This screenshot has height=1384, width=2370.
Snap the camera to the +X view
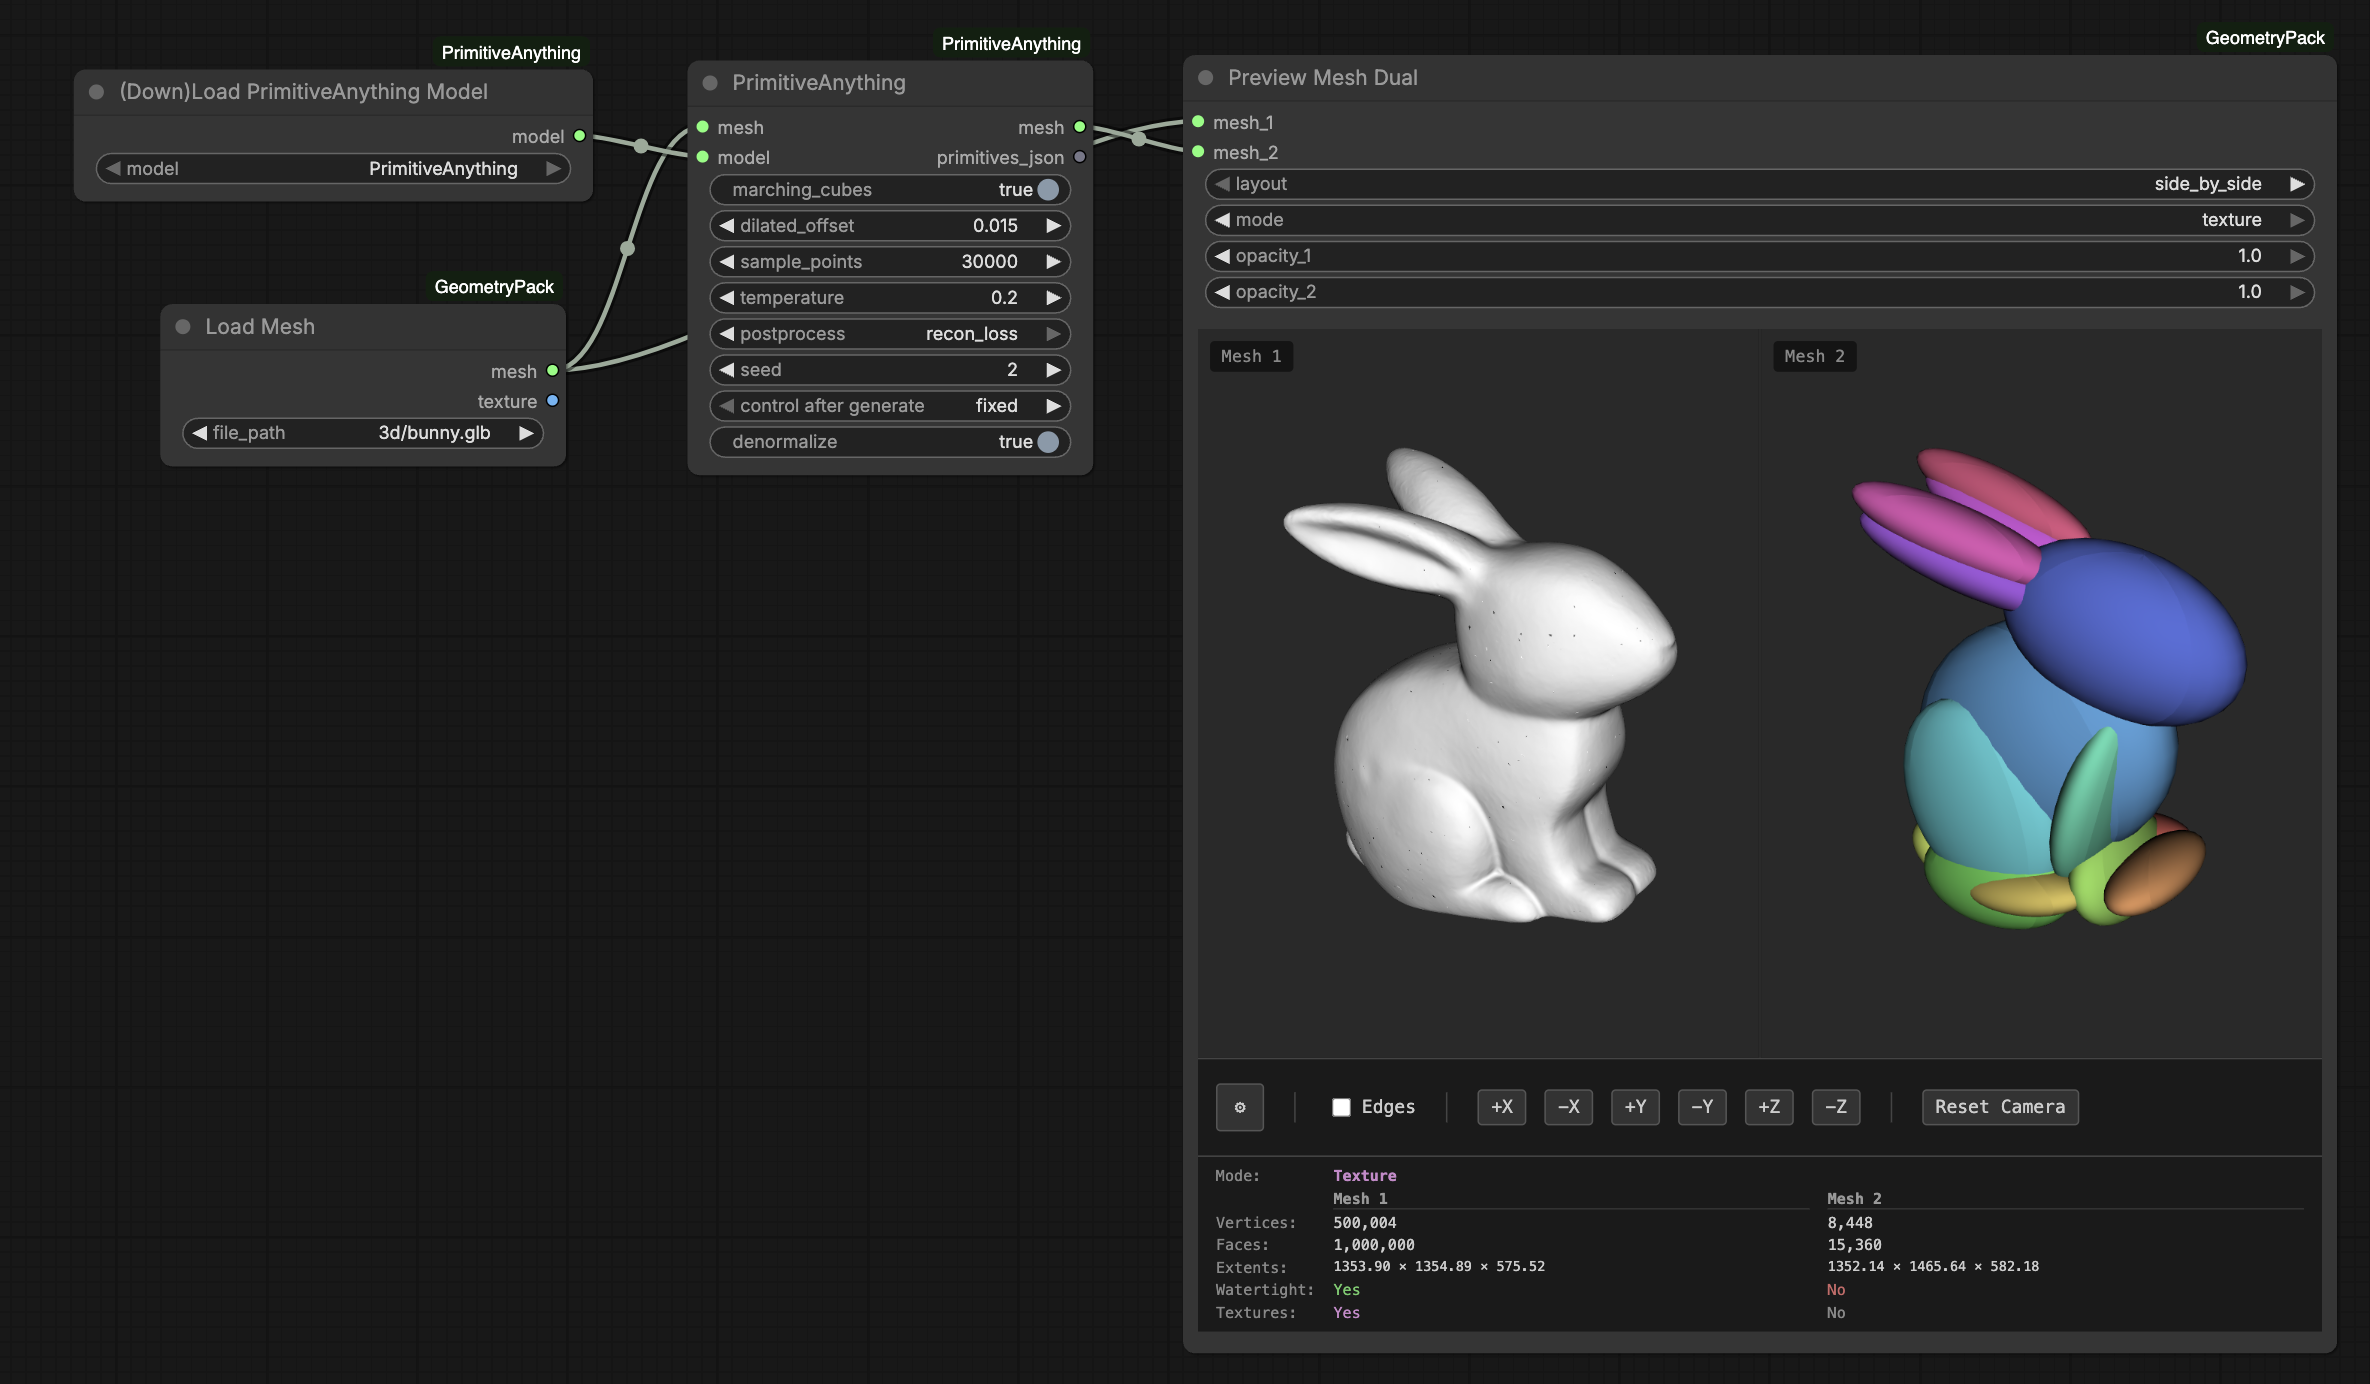pyautogui.click(x=1502, y=1107)
